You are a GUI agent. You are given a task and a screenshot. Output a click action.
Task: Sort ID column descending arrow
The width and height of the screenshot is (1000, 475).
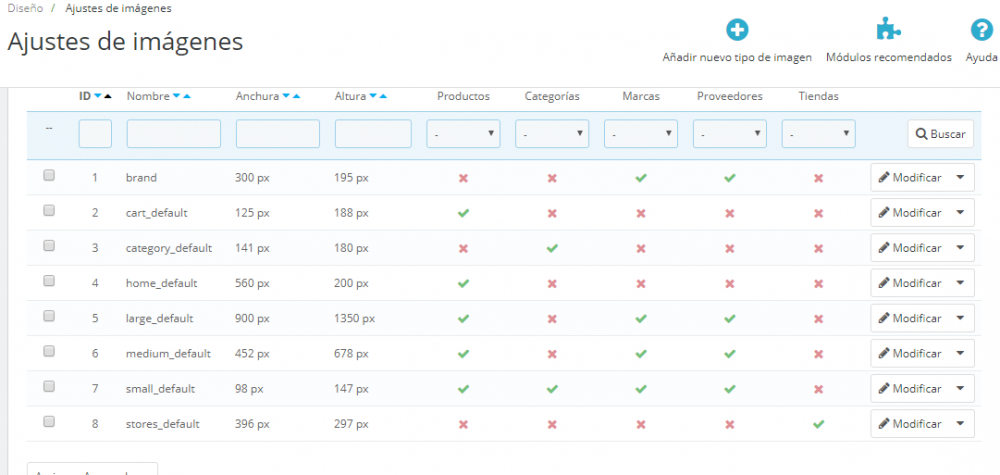point(98,96)
